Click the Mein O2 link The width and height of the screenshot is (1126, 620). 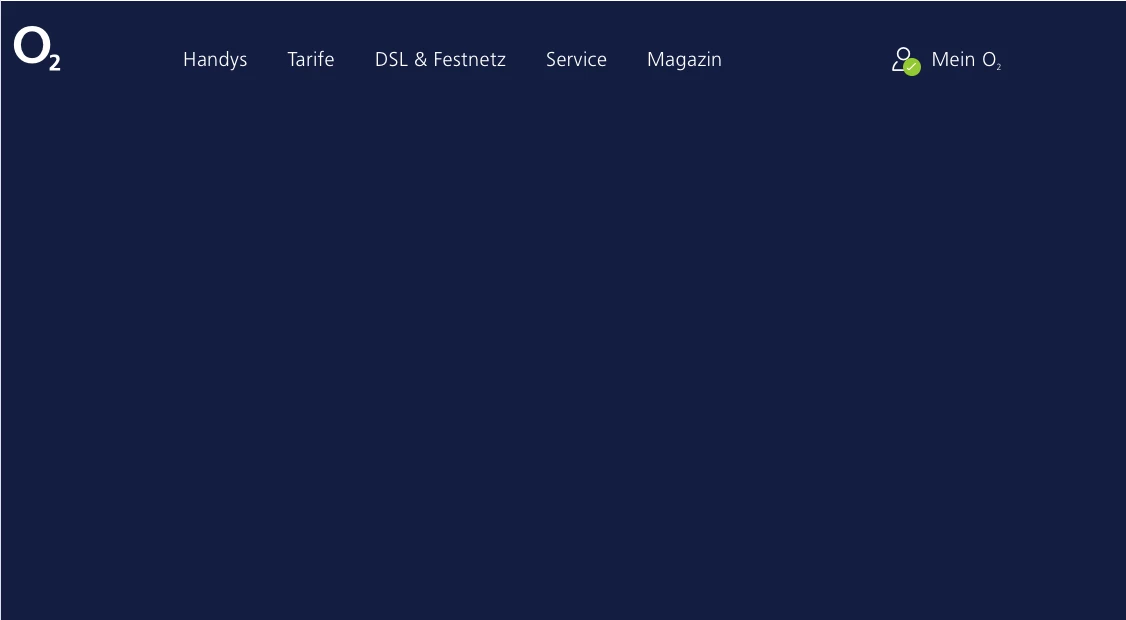(x=966, y=60)
